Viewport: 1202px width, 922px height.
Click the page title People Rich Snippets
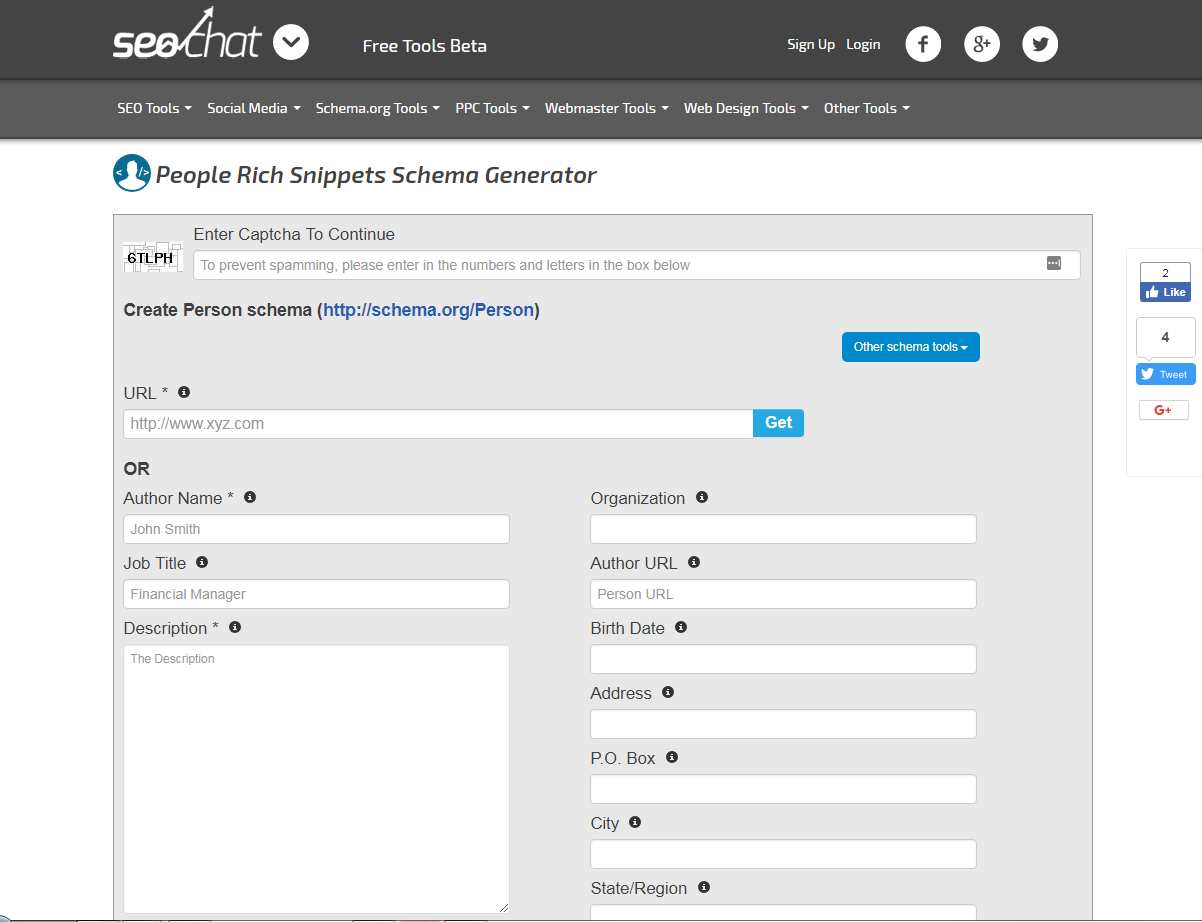(376, 175)
